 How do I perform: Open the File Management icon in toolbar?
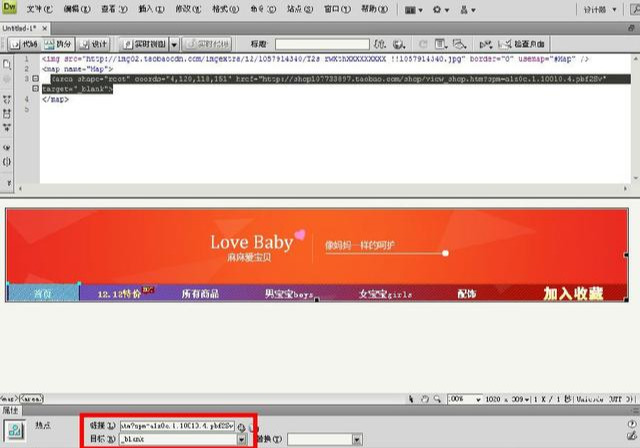[380, 44]
